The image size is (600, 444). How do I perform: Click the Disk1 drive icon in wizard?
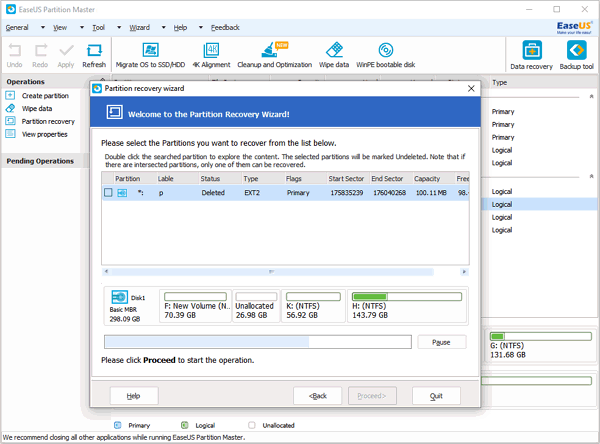click(119, 297)
